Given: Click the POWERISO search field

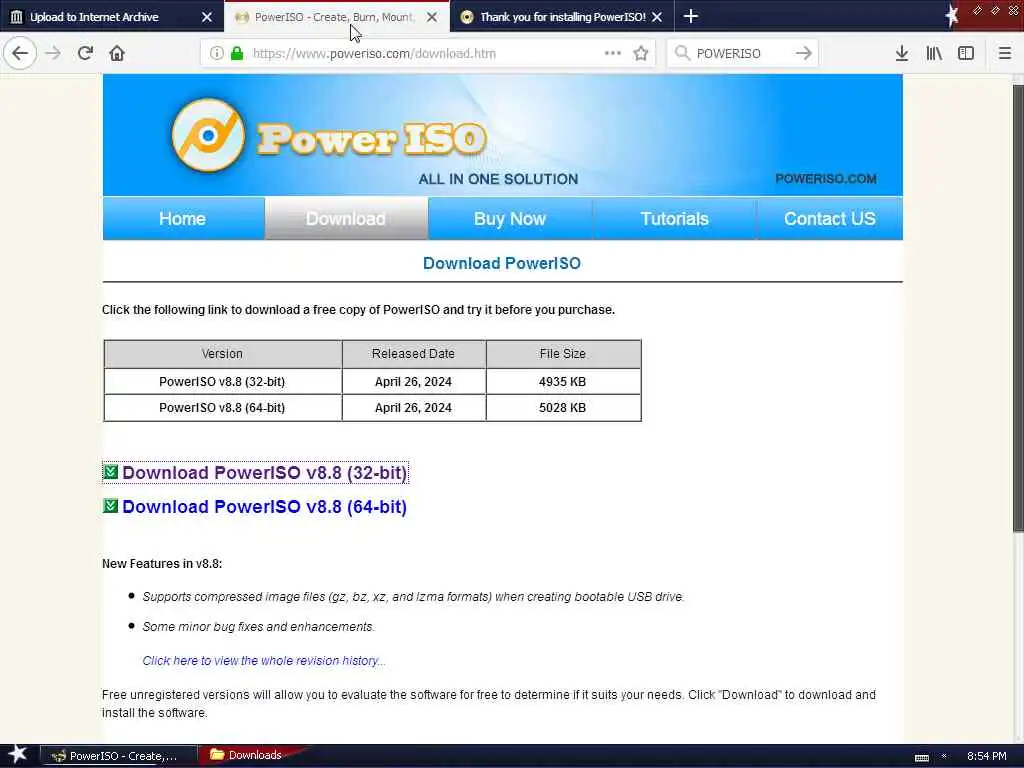Looking at the screenshot, I should (743, 54).
